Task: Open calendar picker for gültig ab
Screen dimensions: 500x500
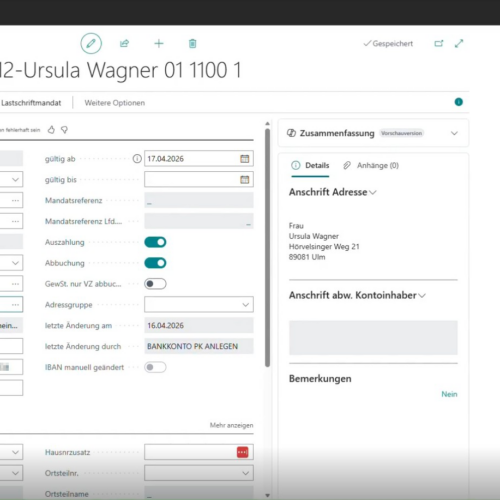Action: click(x=245, y=159)
